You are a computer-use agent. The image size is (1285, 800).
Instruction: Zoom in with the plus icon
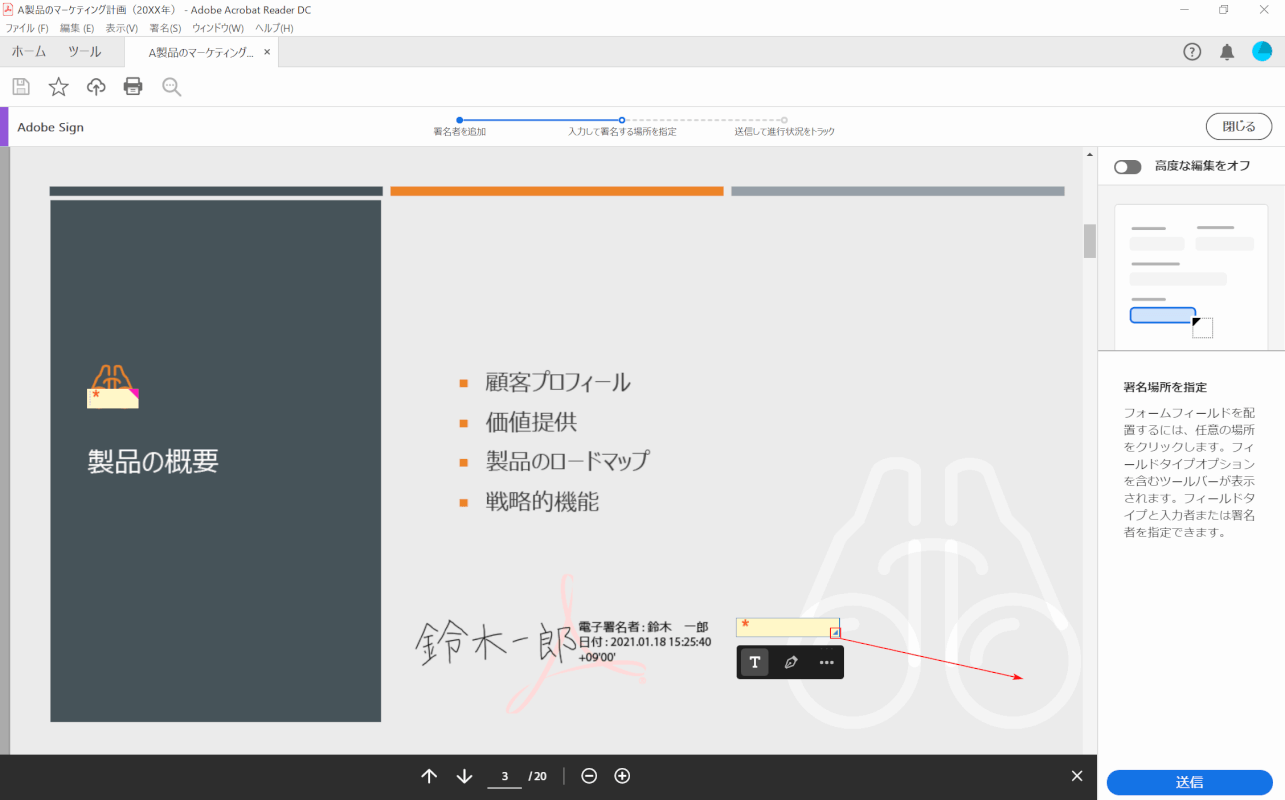click(621, 775)
